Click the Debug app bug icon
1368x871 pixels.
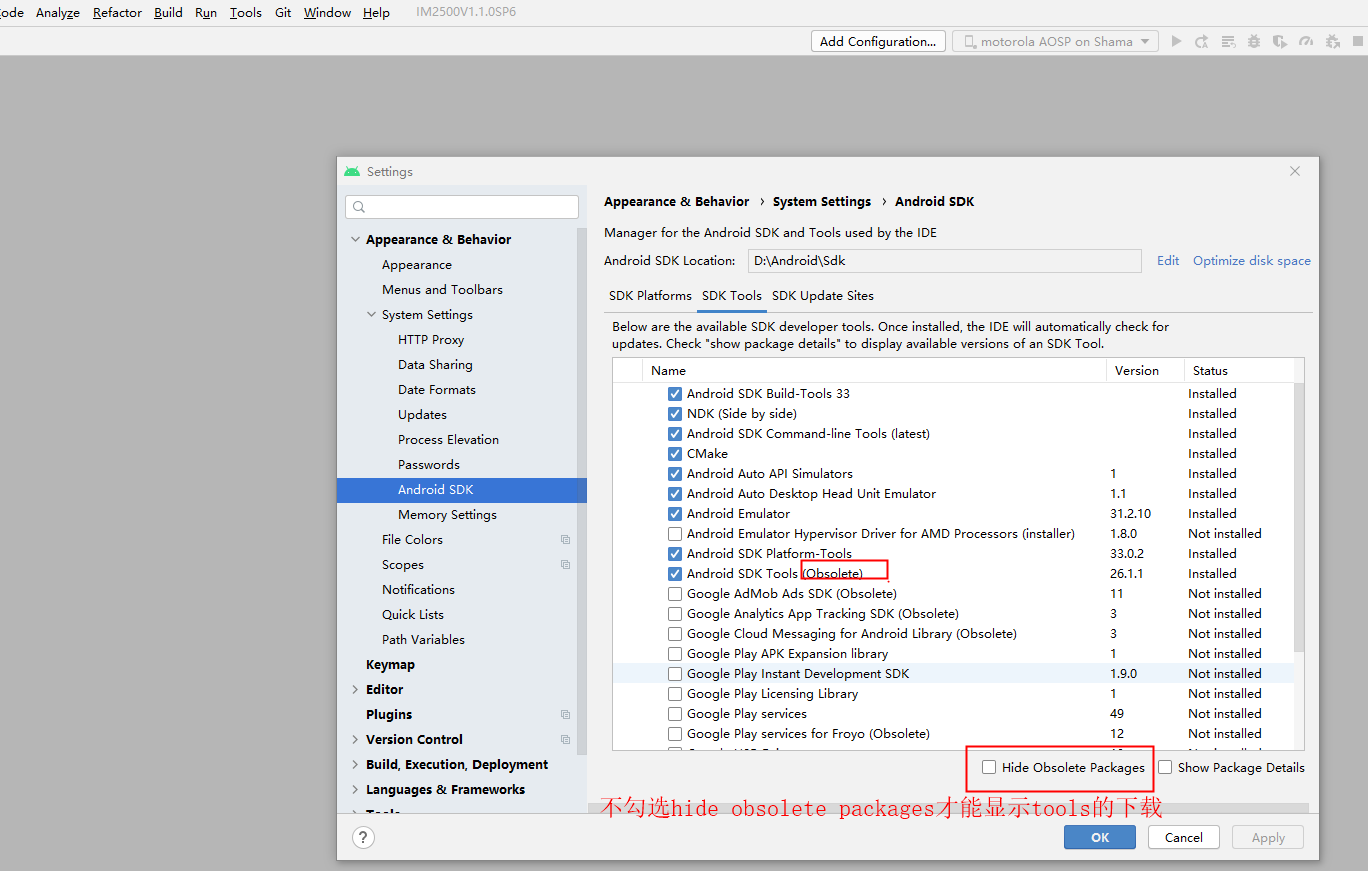click(1254, 41)
